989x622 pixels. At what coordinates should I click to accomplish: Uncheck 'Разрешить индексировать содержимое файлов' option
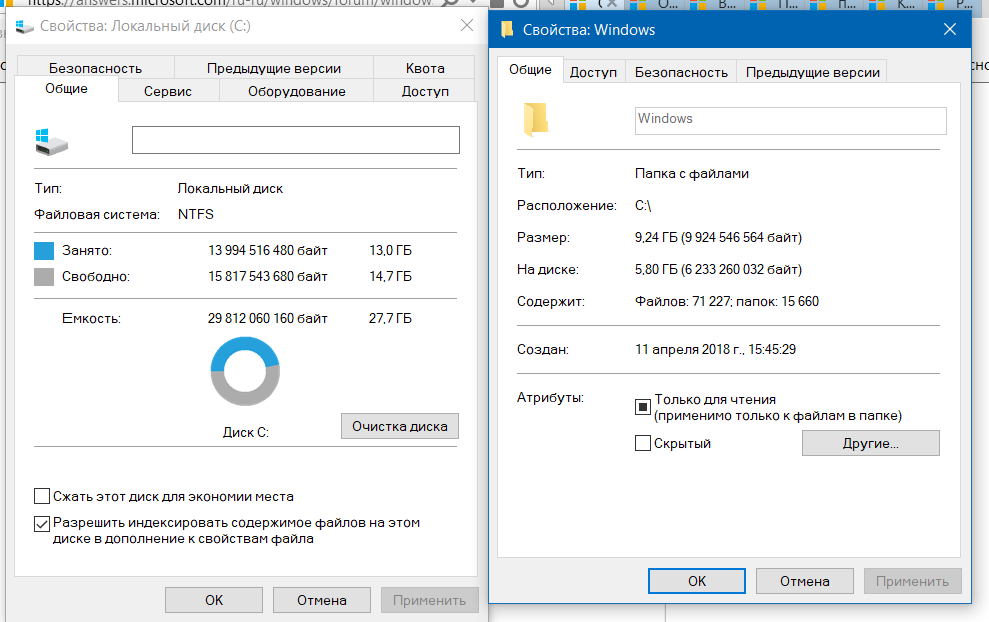(x=42, y=524)
